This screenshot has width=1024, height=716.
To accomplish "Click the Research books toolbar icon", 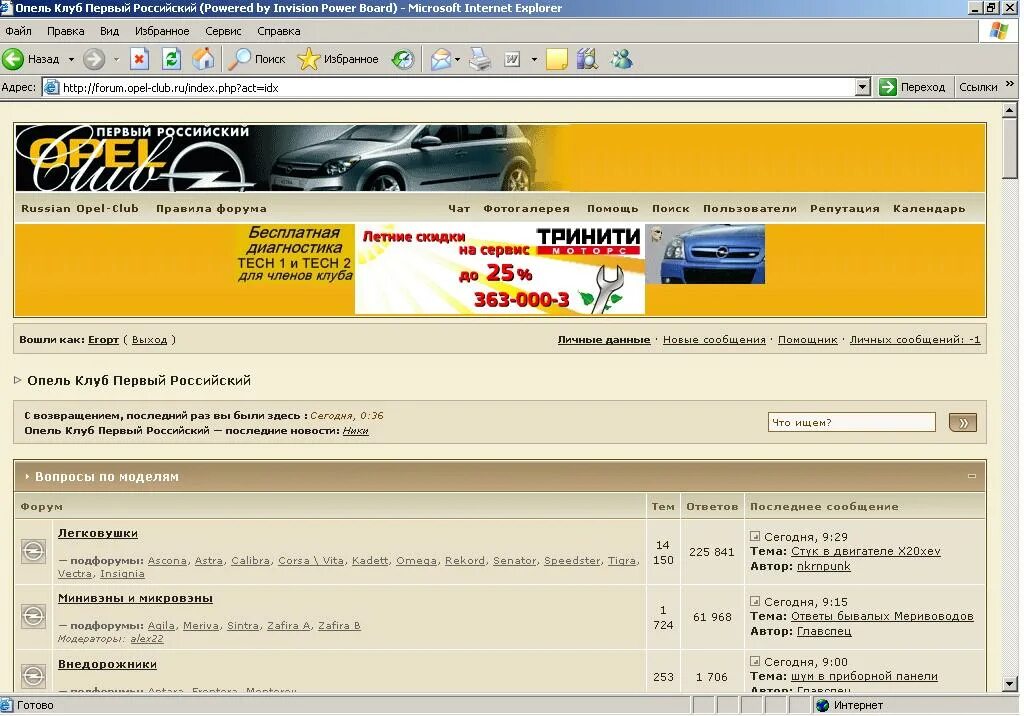I will [x=587, y=59].
